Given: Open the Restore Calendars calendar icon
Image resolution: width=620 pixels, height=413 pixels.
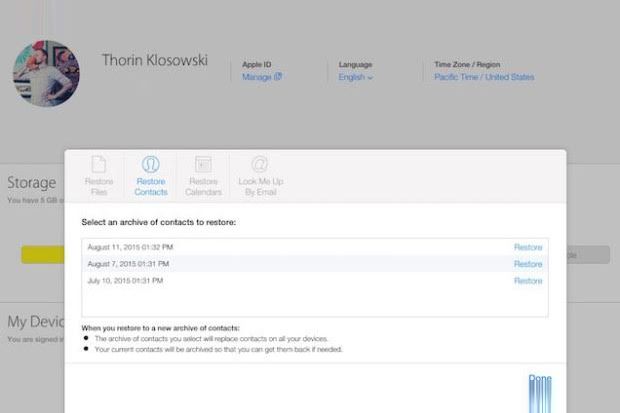Looking at the screenshot, I should 203,164.
